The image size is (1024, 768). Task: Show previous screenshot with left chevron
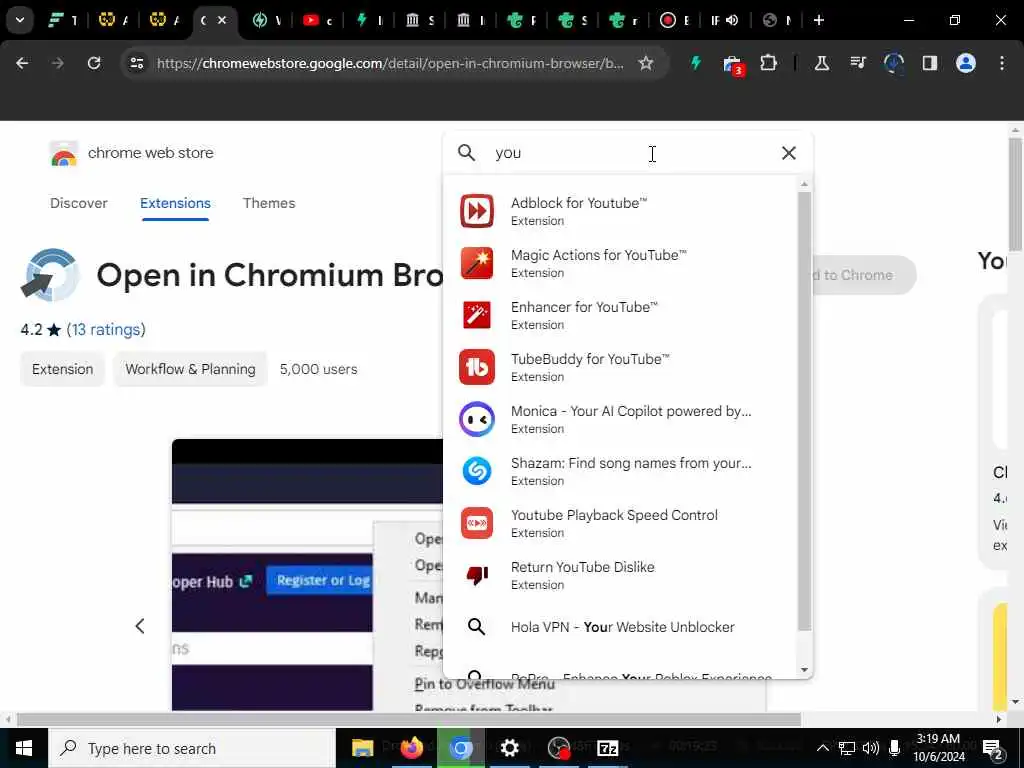point(140,626)
